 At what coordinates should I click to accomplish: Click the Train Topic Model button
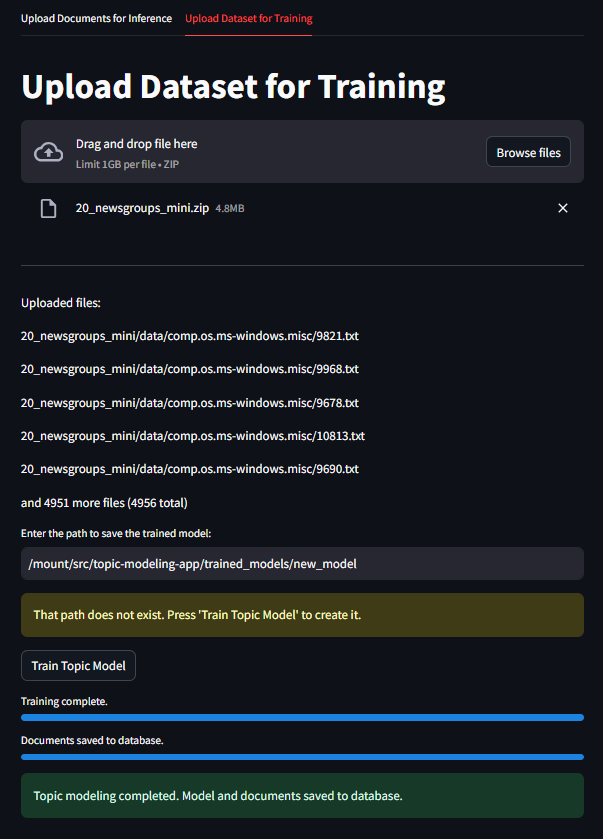[x=78, y=666]
